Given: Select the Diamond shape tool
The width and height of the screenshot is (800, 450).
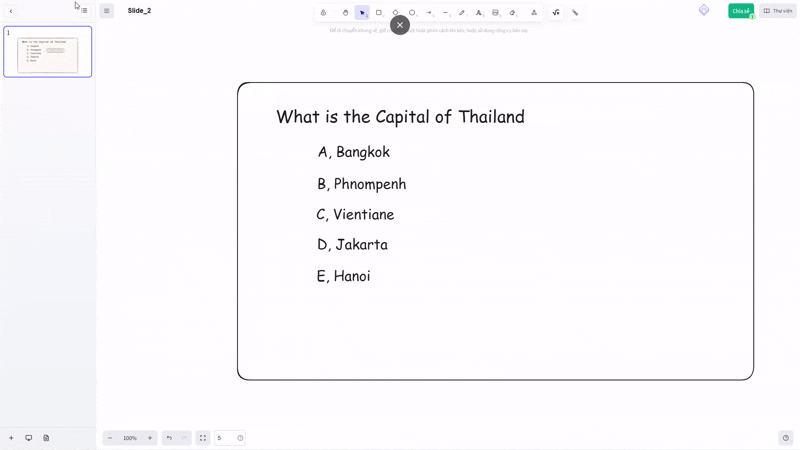Looking at the screenshot, I should (395, 13).
